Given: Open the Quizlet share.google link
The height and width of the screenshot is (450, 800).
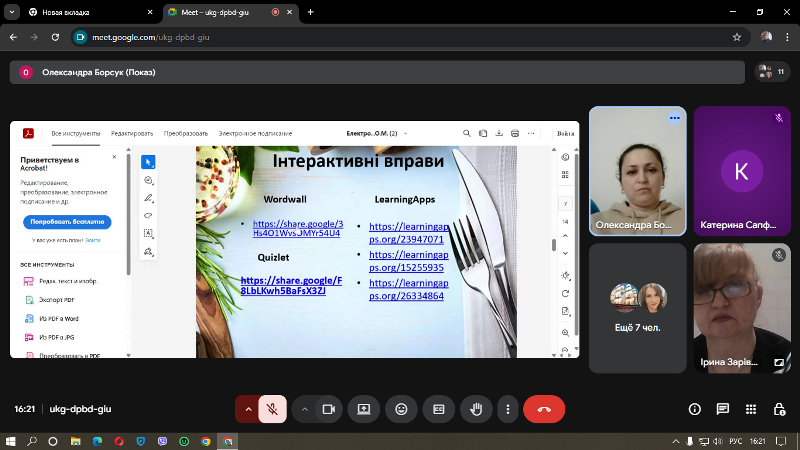Looking at the screenshot, I should [x=291, y=286].
